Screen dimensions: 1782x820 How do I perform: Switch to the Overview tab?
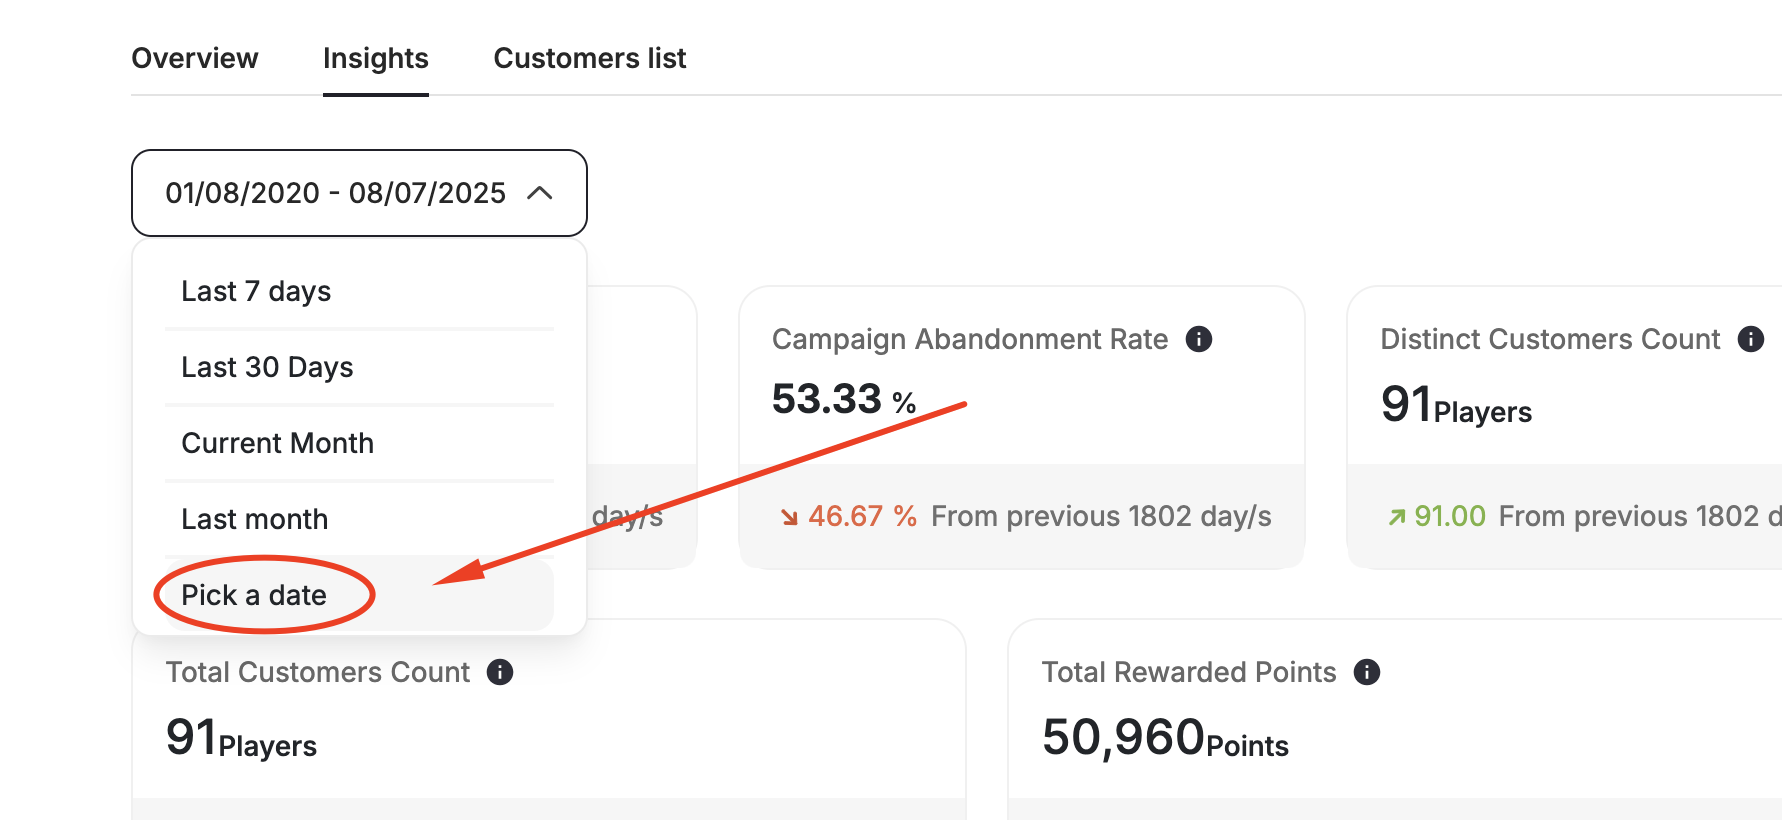pos(195,58)
